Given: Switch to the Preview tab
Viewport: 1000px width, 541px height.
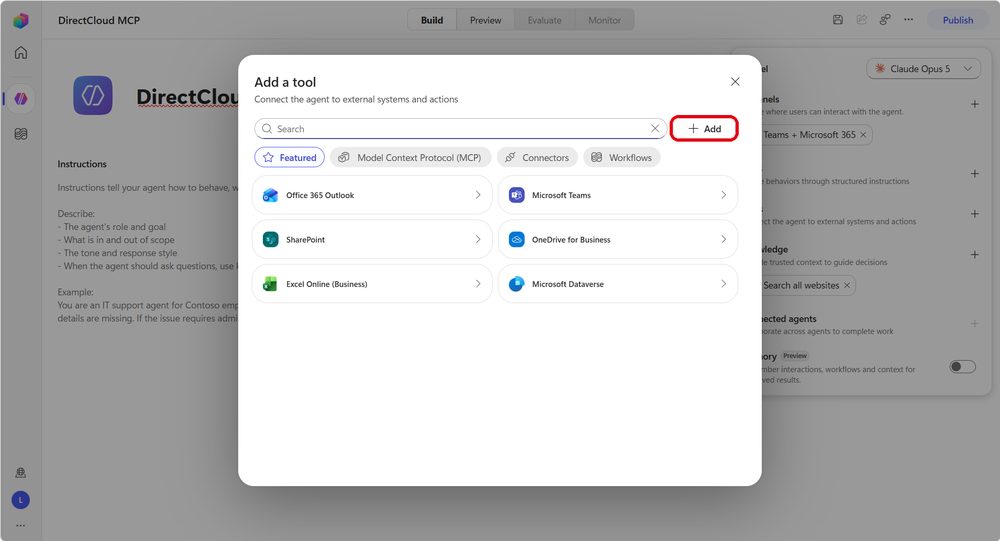Looking at the screenshot, I should pos(485,20).
